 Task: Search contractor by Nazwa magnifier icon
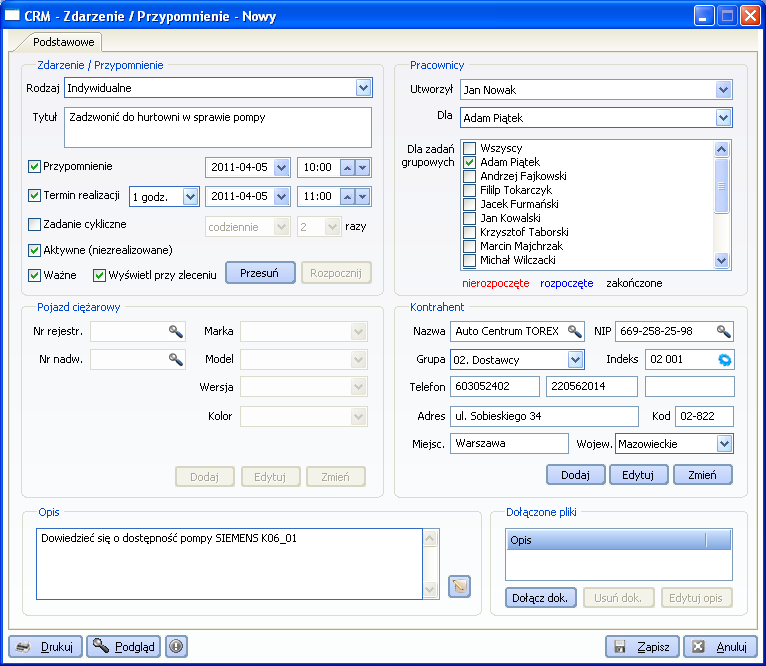[575, 331]
